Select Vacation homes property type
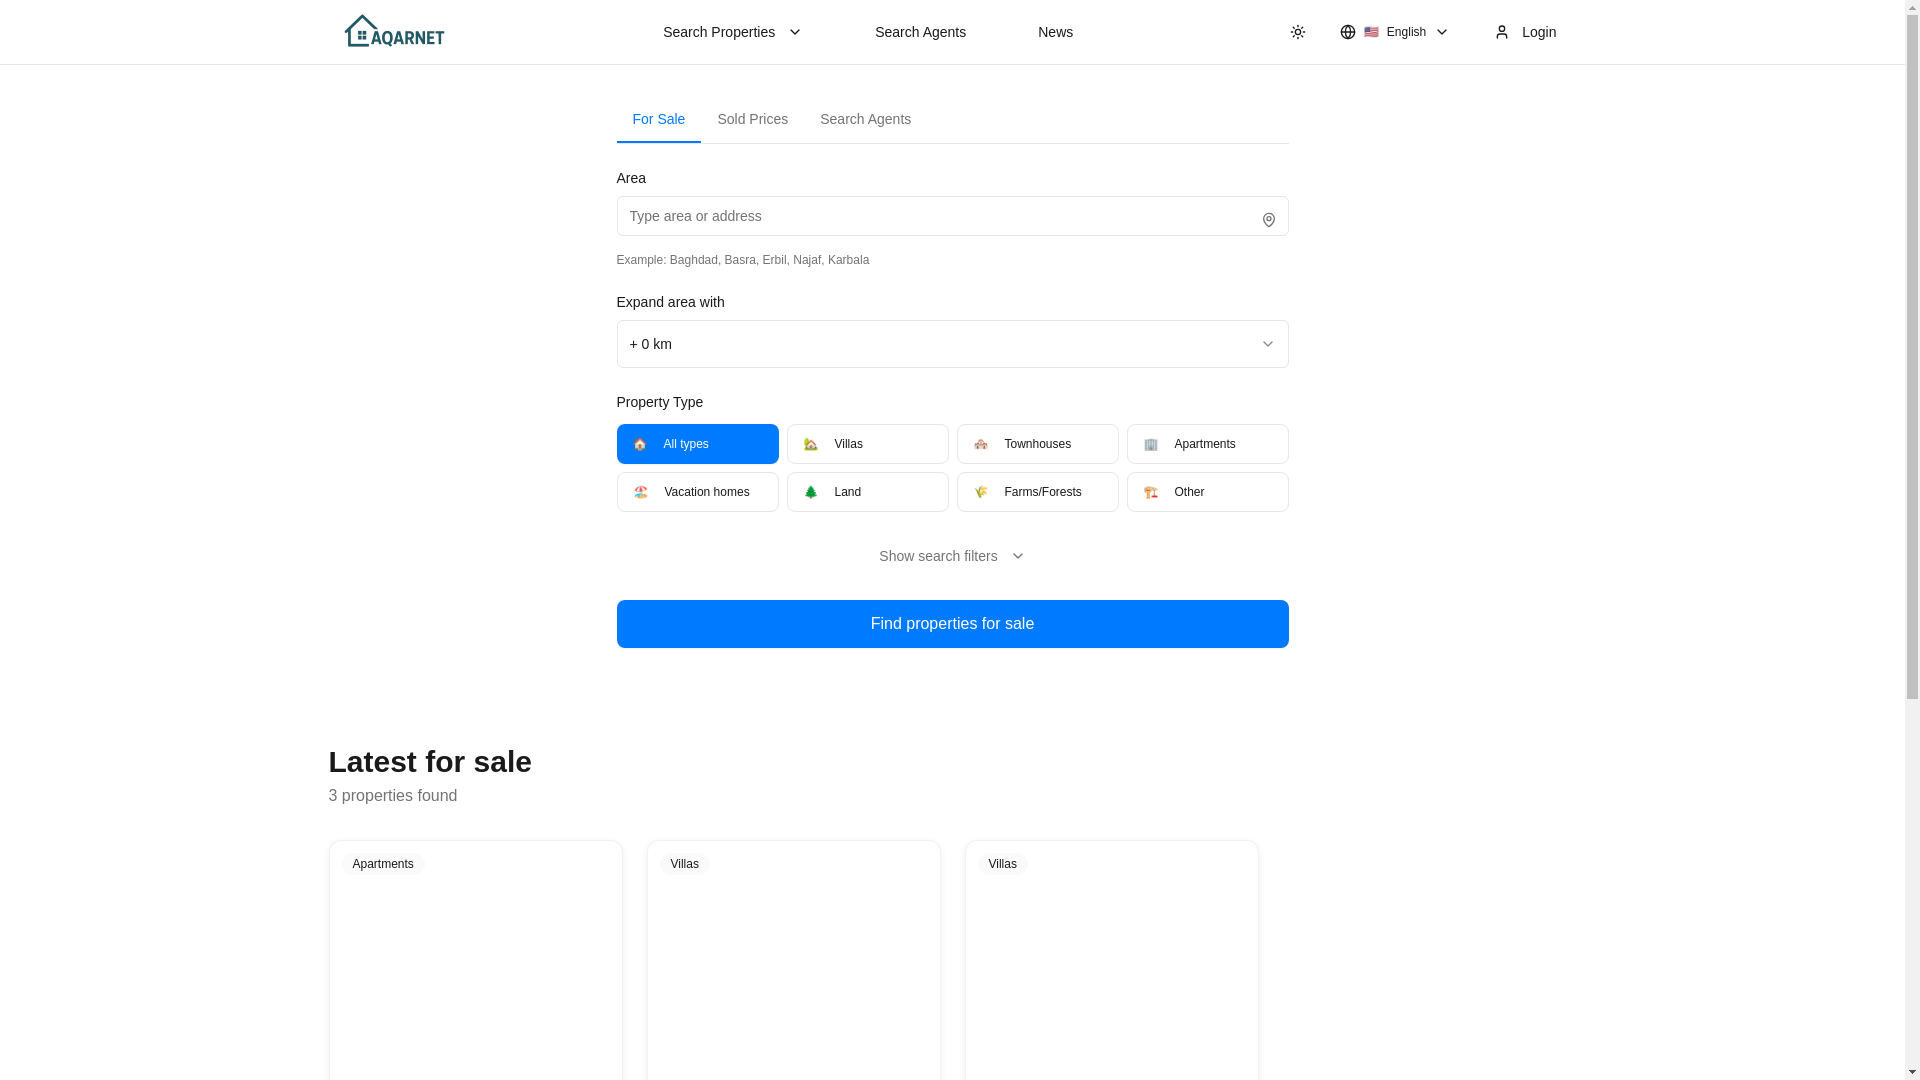Viewport: 1920px width, 1080px height. [697, 492]
